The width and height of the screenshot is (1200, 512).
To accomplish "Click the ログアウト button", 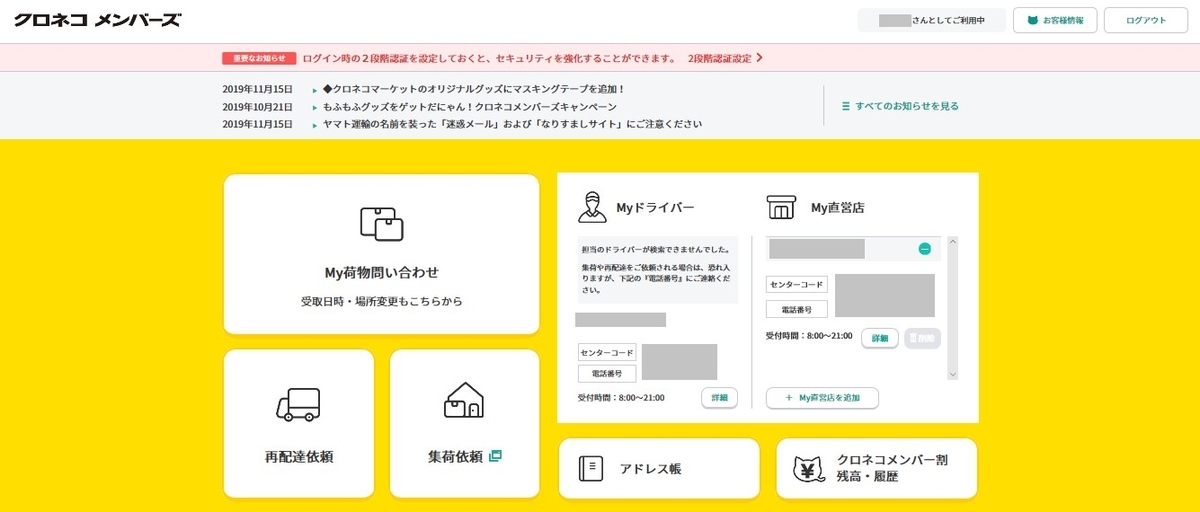I will 1145,20.
